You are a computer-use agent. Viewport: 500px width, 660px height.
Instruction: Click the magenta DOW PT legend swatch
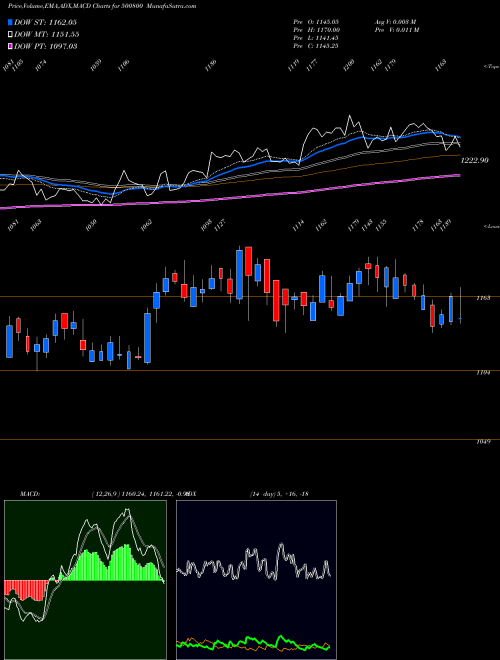point(10,46)
